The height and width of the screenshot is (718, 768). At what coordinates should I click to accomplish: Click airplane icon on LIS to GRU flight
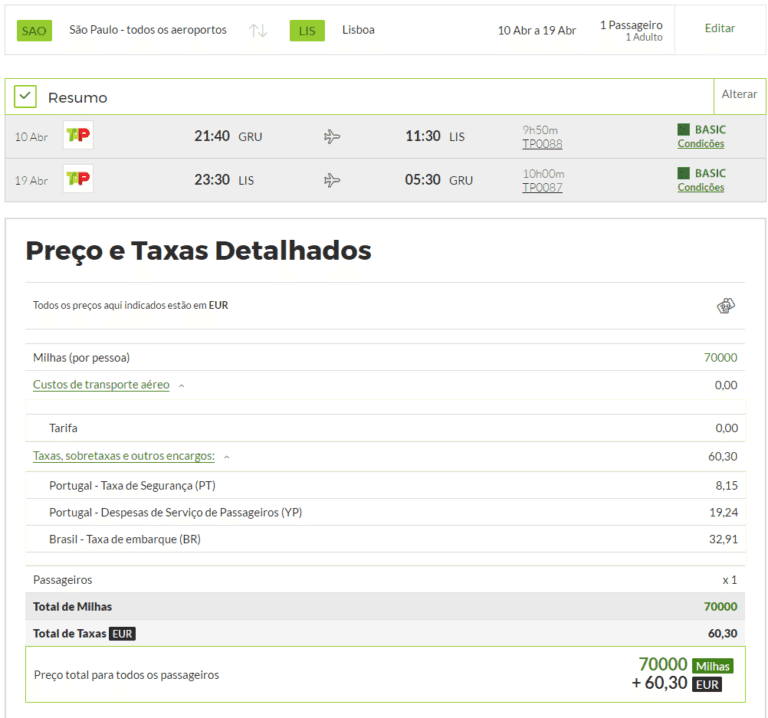333,180
